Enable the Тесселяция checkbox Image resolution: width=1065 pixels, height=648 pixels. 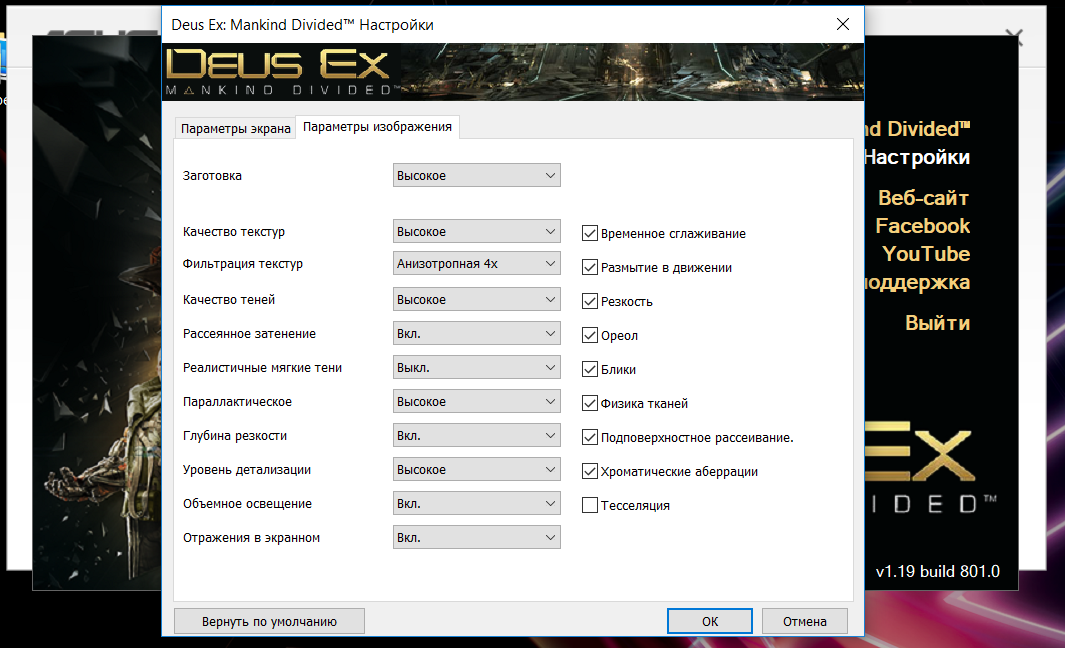(x=590, y=505)
